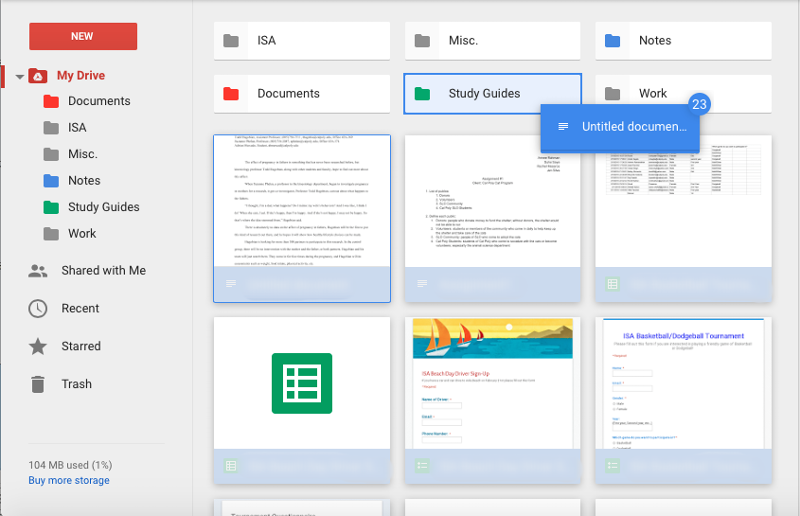Click the 104 MB used storage text

(x=70, y=465)
